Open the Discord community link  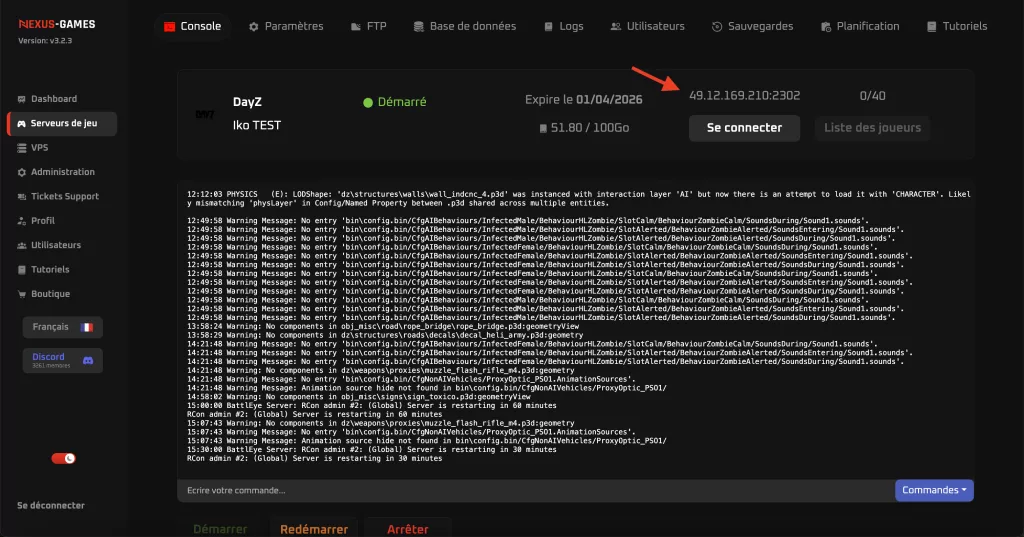click(63, 361)
